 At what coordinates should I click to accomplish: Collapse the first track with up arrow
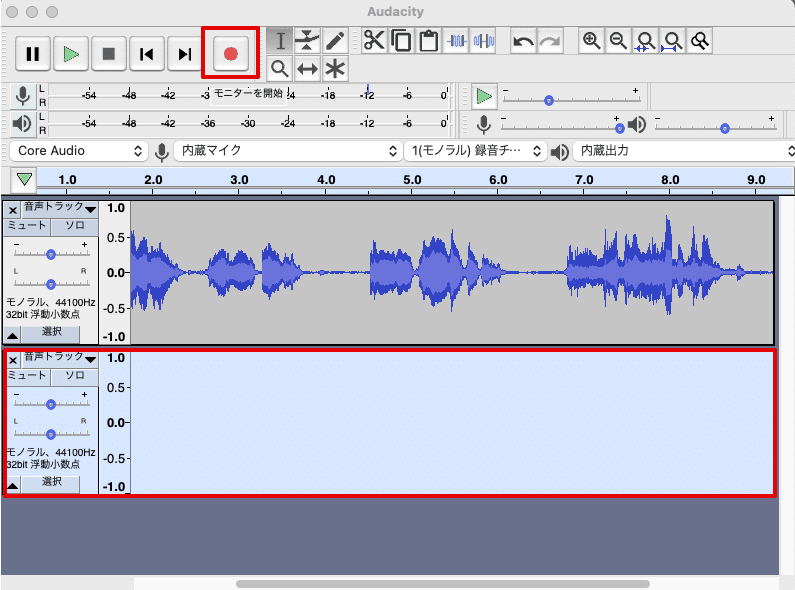(x=13, y=335)
